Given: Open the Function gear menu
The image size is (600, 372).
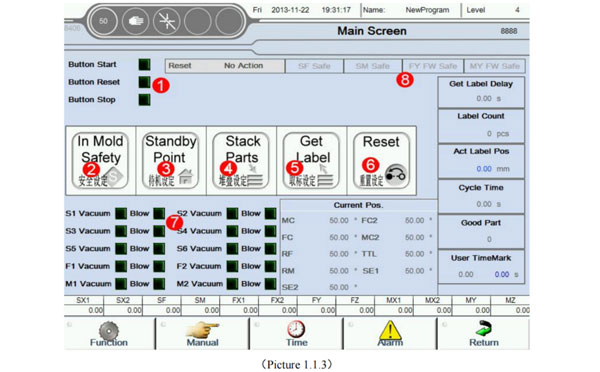Looking at the screenshot, I should click(x=109, y=334).
